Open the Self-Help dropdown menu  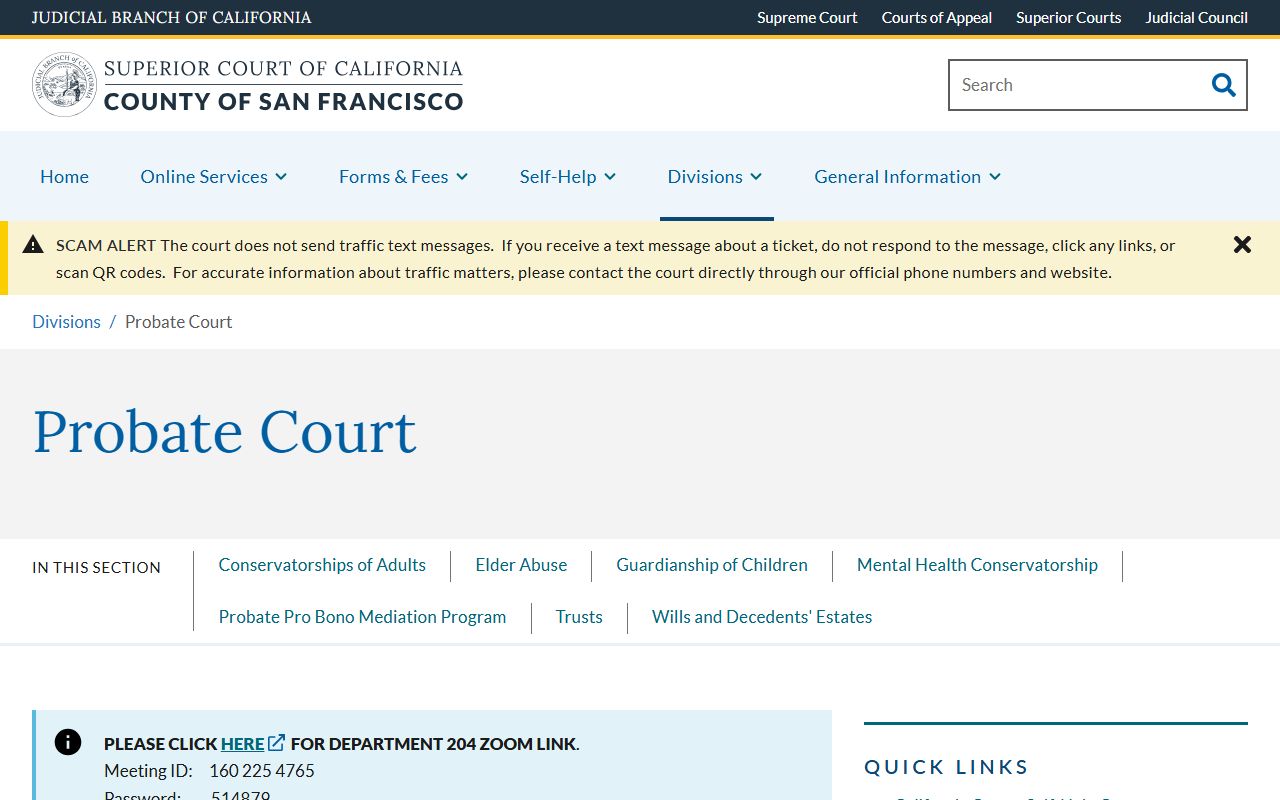[x=568, y=176]
